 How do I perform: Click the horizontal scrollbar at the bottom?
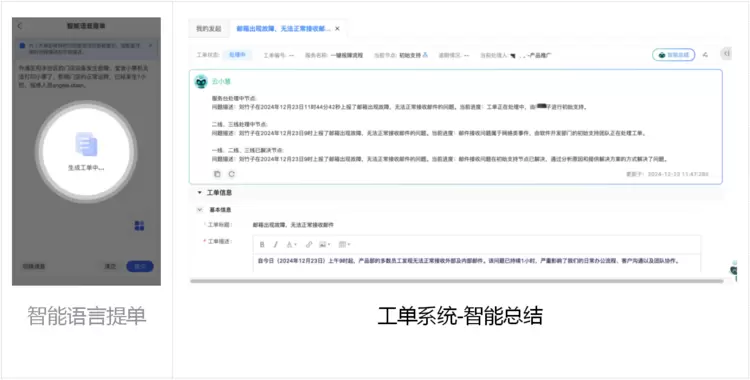click(x=457, y=281)
